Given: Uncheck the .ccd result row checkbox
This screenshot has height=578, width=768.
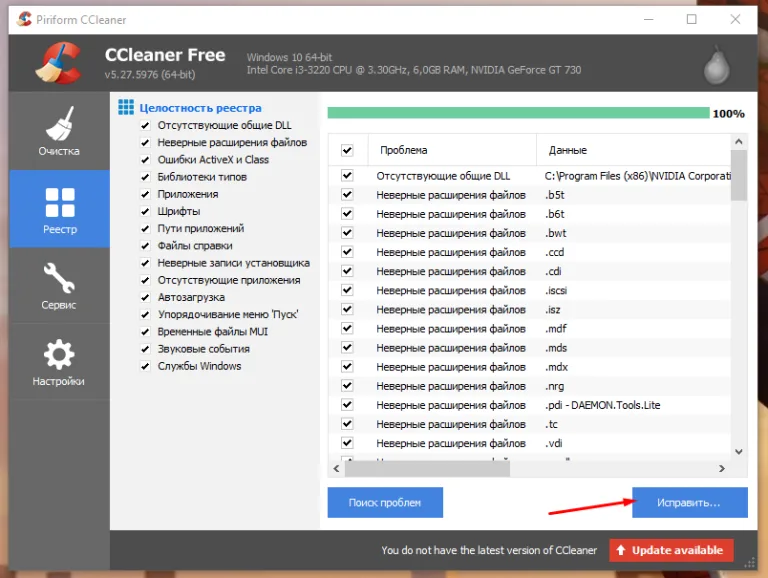Looking at the screenshot, I should pyautogui.click(x=347, y=252).
